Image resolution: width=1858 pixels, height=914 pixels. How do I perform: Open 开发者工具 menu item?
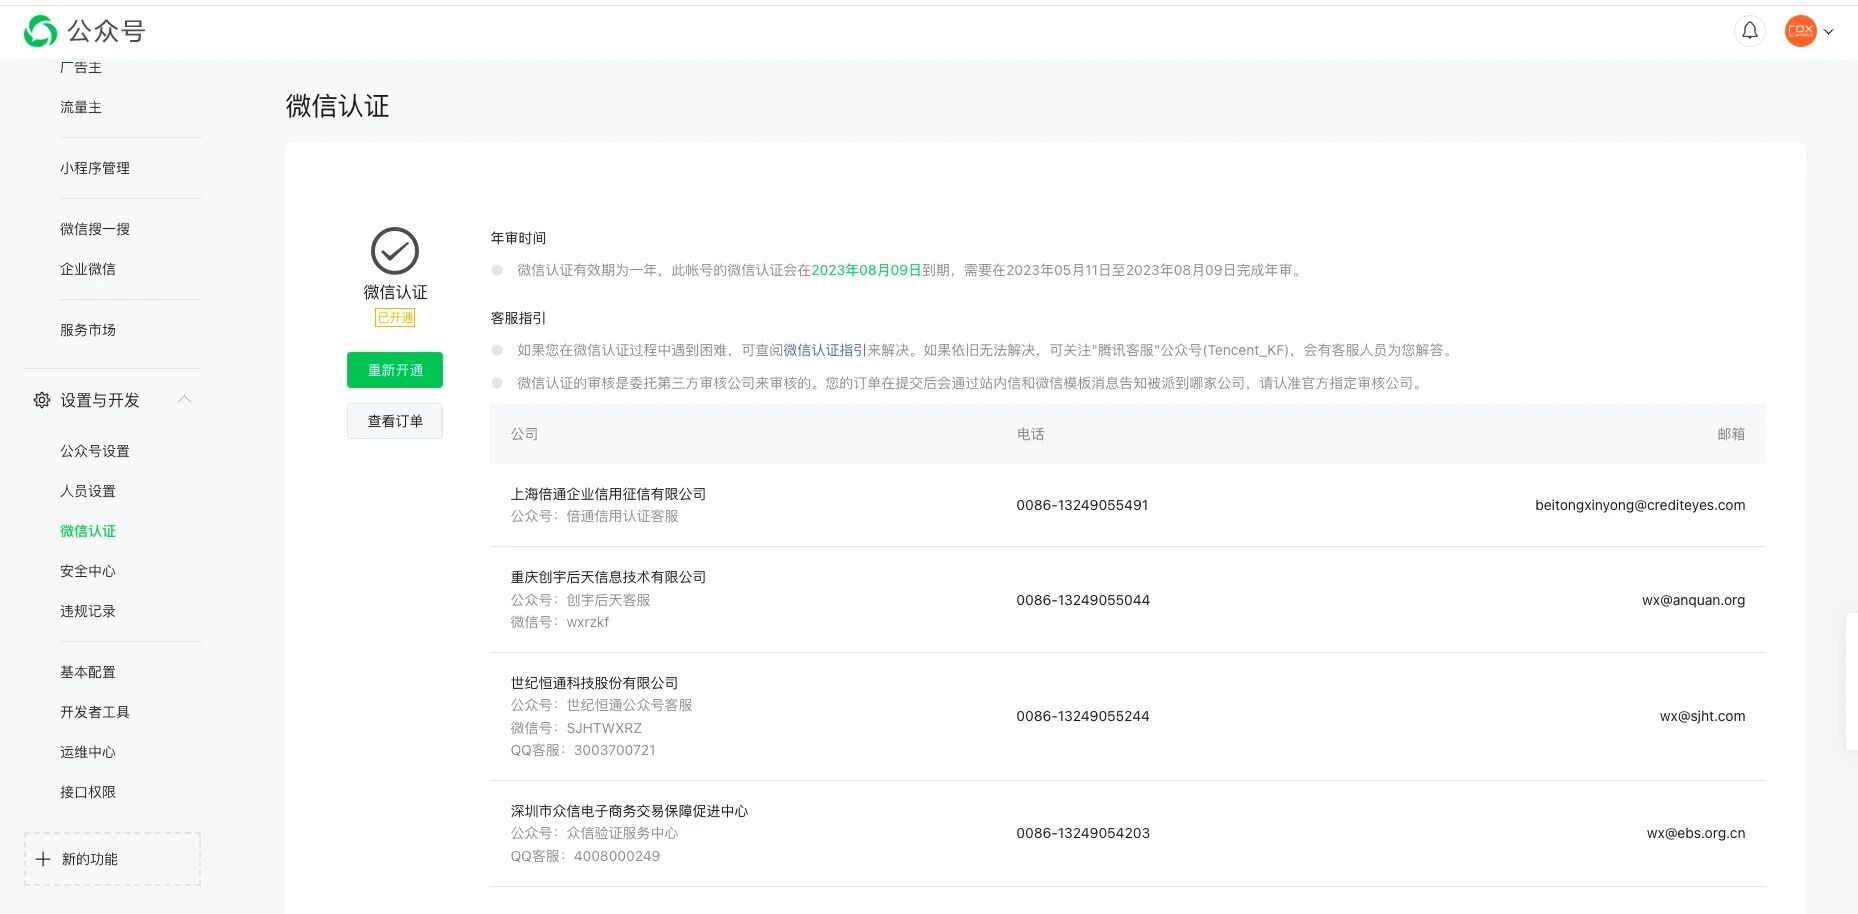click(x=95, y=712)
